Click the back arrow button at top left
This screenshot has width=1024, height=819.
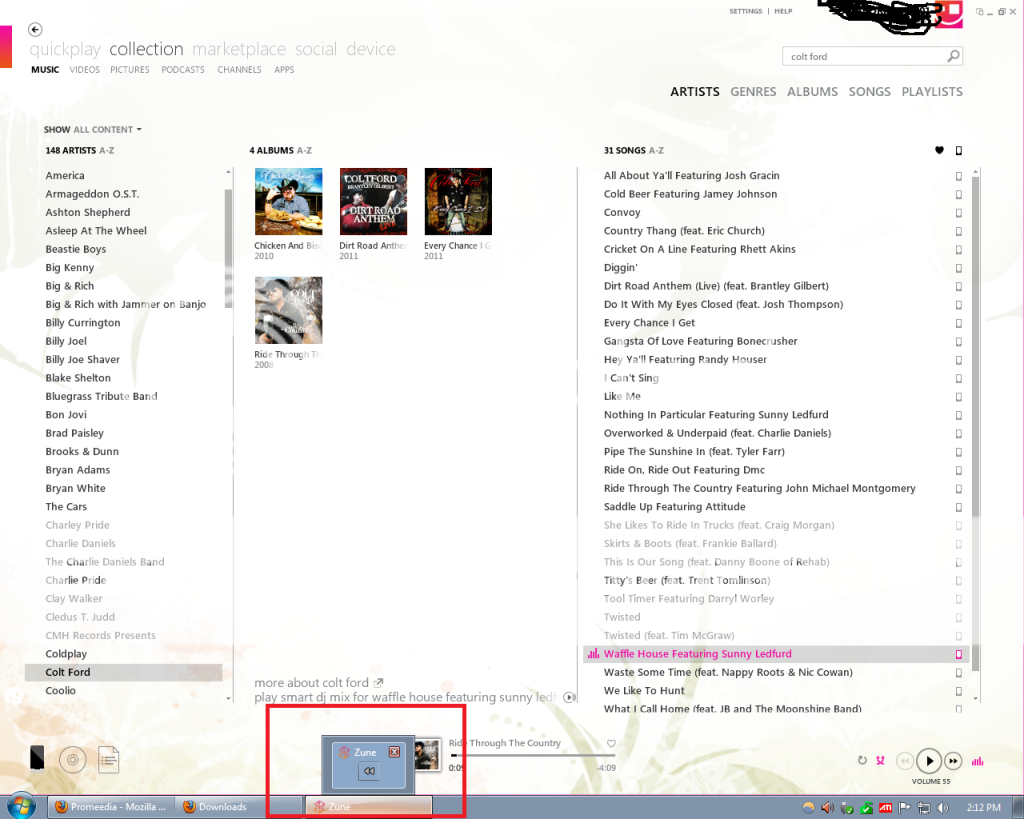click(x=36, y=30)
